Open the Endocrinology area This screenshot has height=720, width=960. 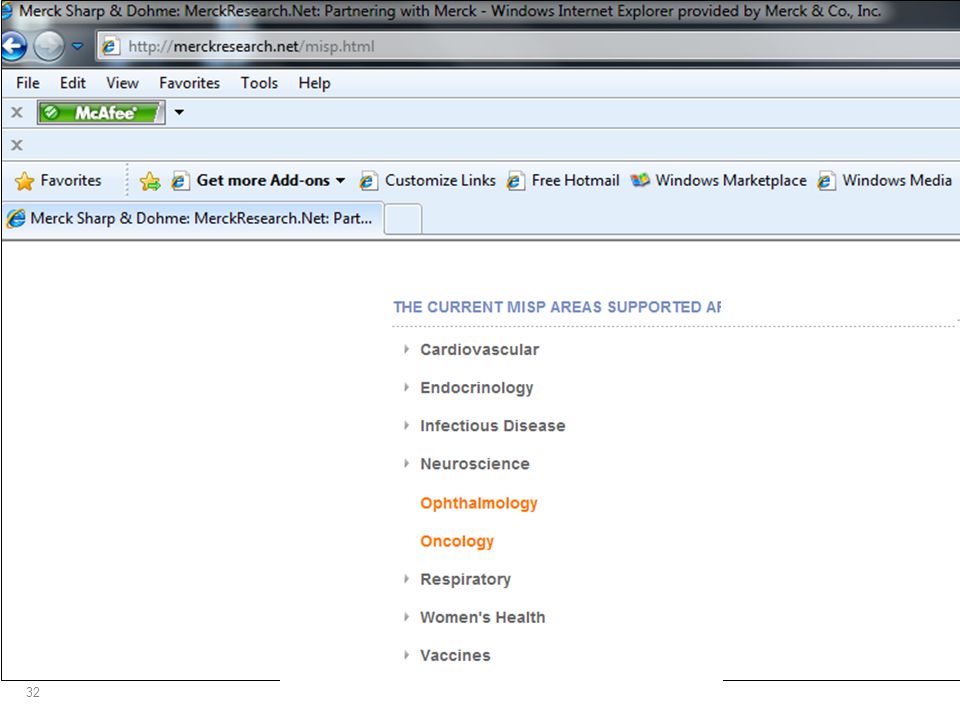click(x=476, y=388)
